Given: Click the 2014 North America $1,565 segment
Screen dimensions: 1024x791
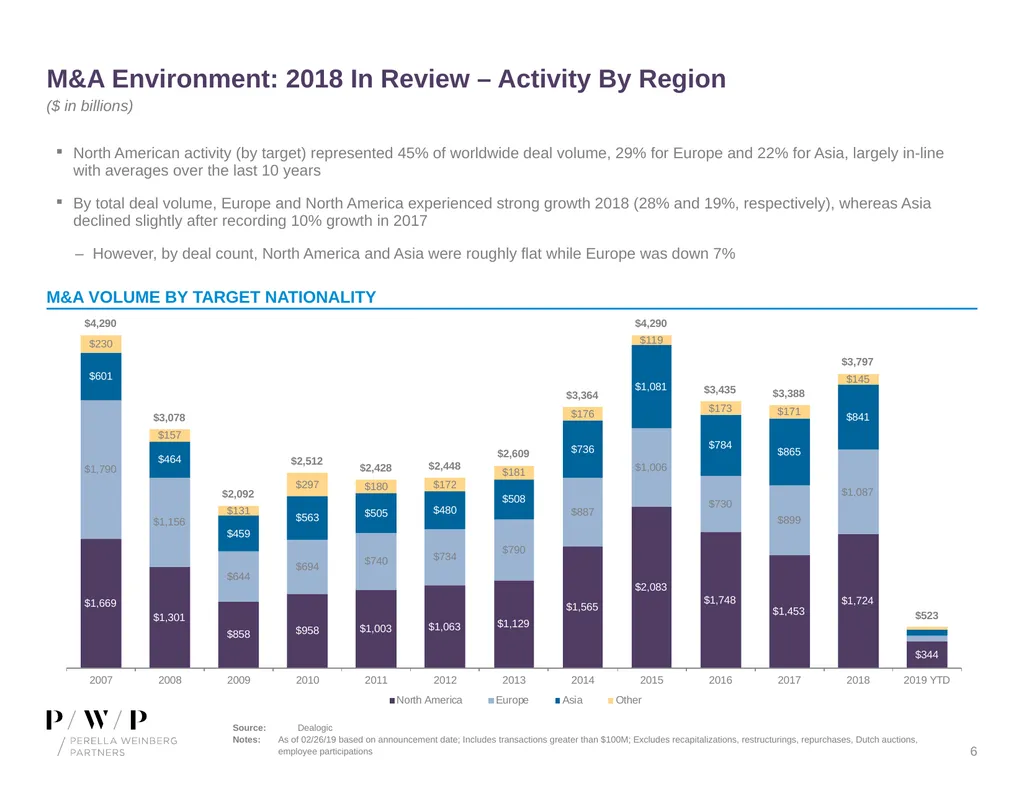Looking at the screenshot, I should [583, 607].
